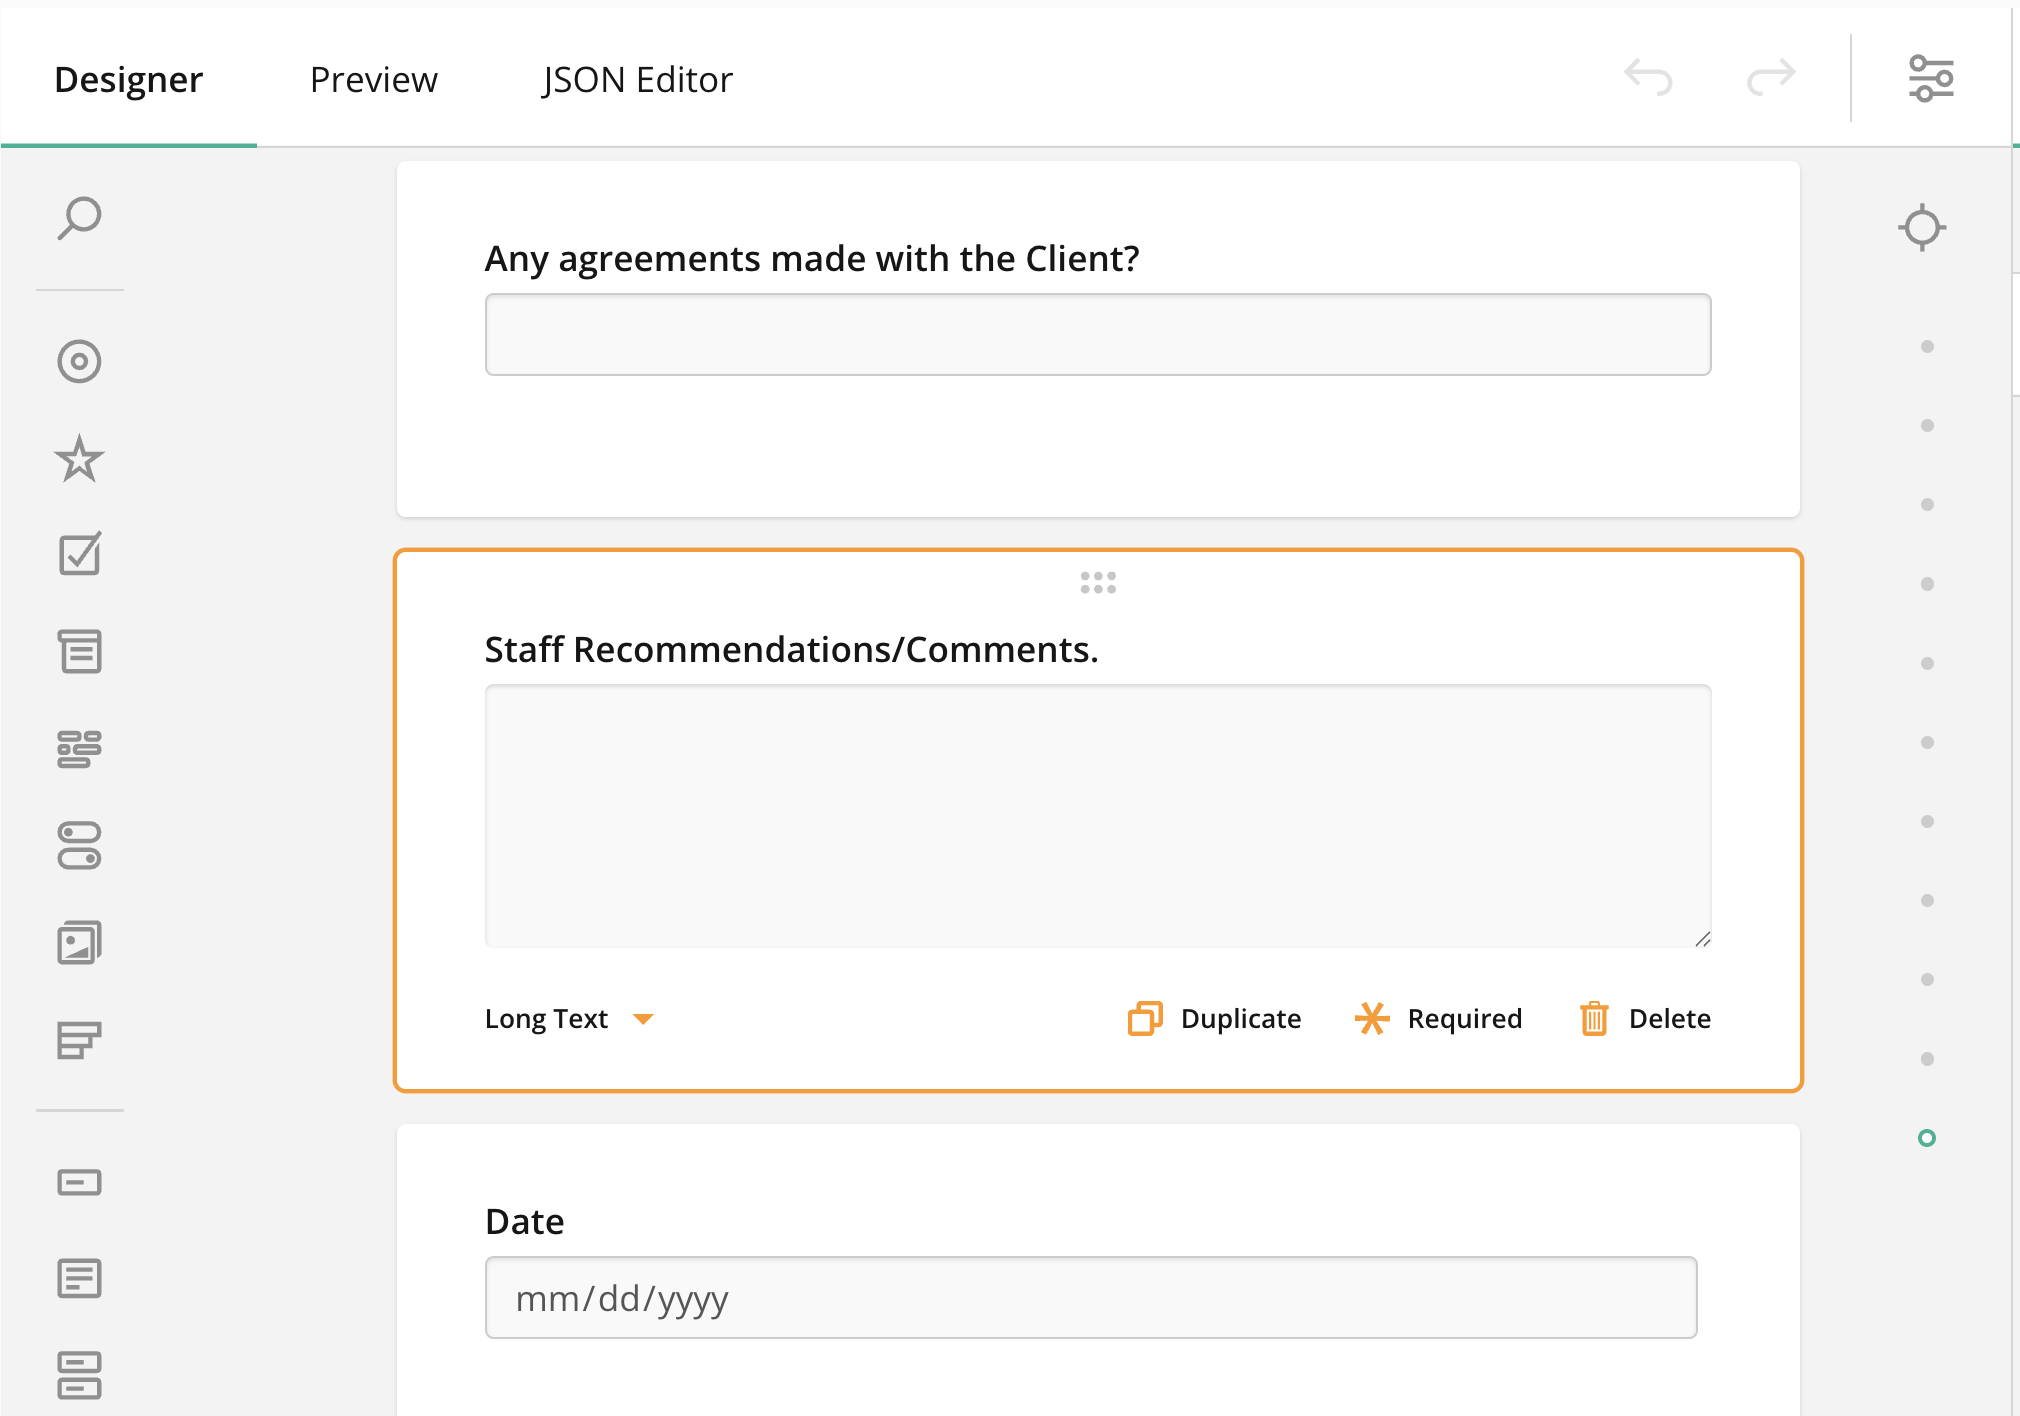Click the agreements with Client text field
The height and width of the screenshot is (1416, 2020).
coord(1097,334)
